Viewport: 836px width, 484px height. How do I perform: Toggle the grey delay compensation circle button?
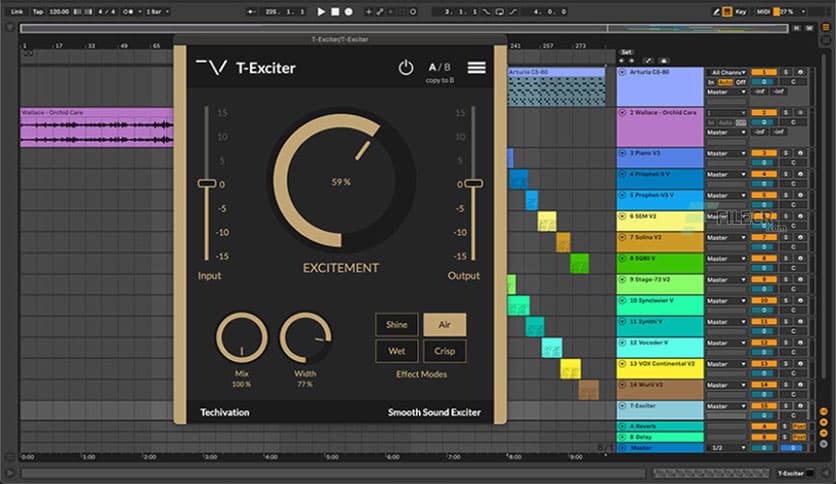click(824, 443)
